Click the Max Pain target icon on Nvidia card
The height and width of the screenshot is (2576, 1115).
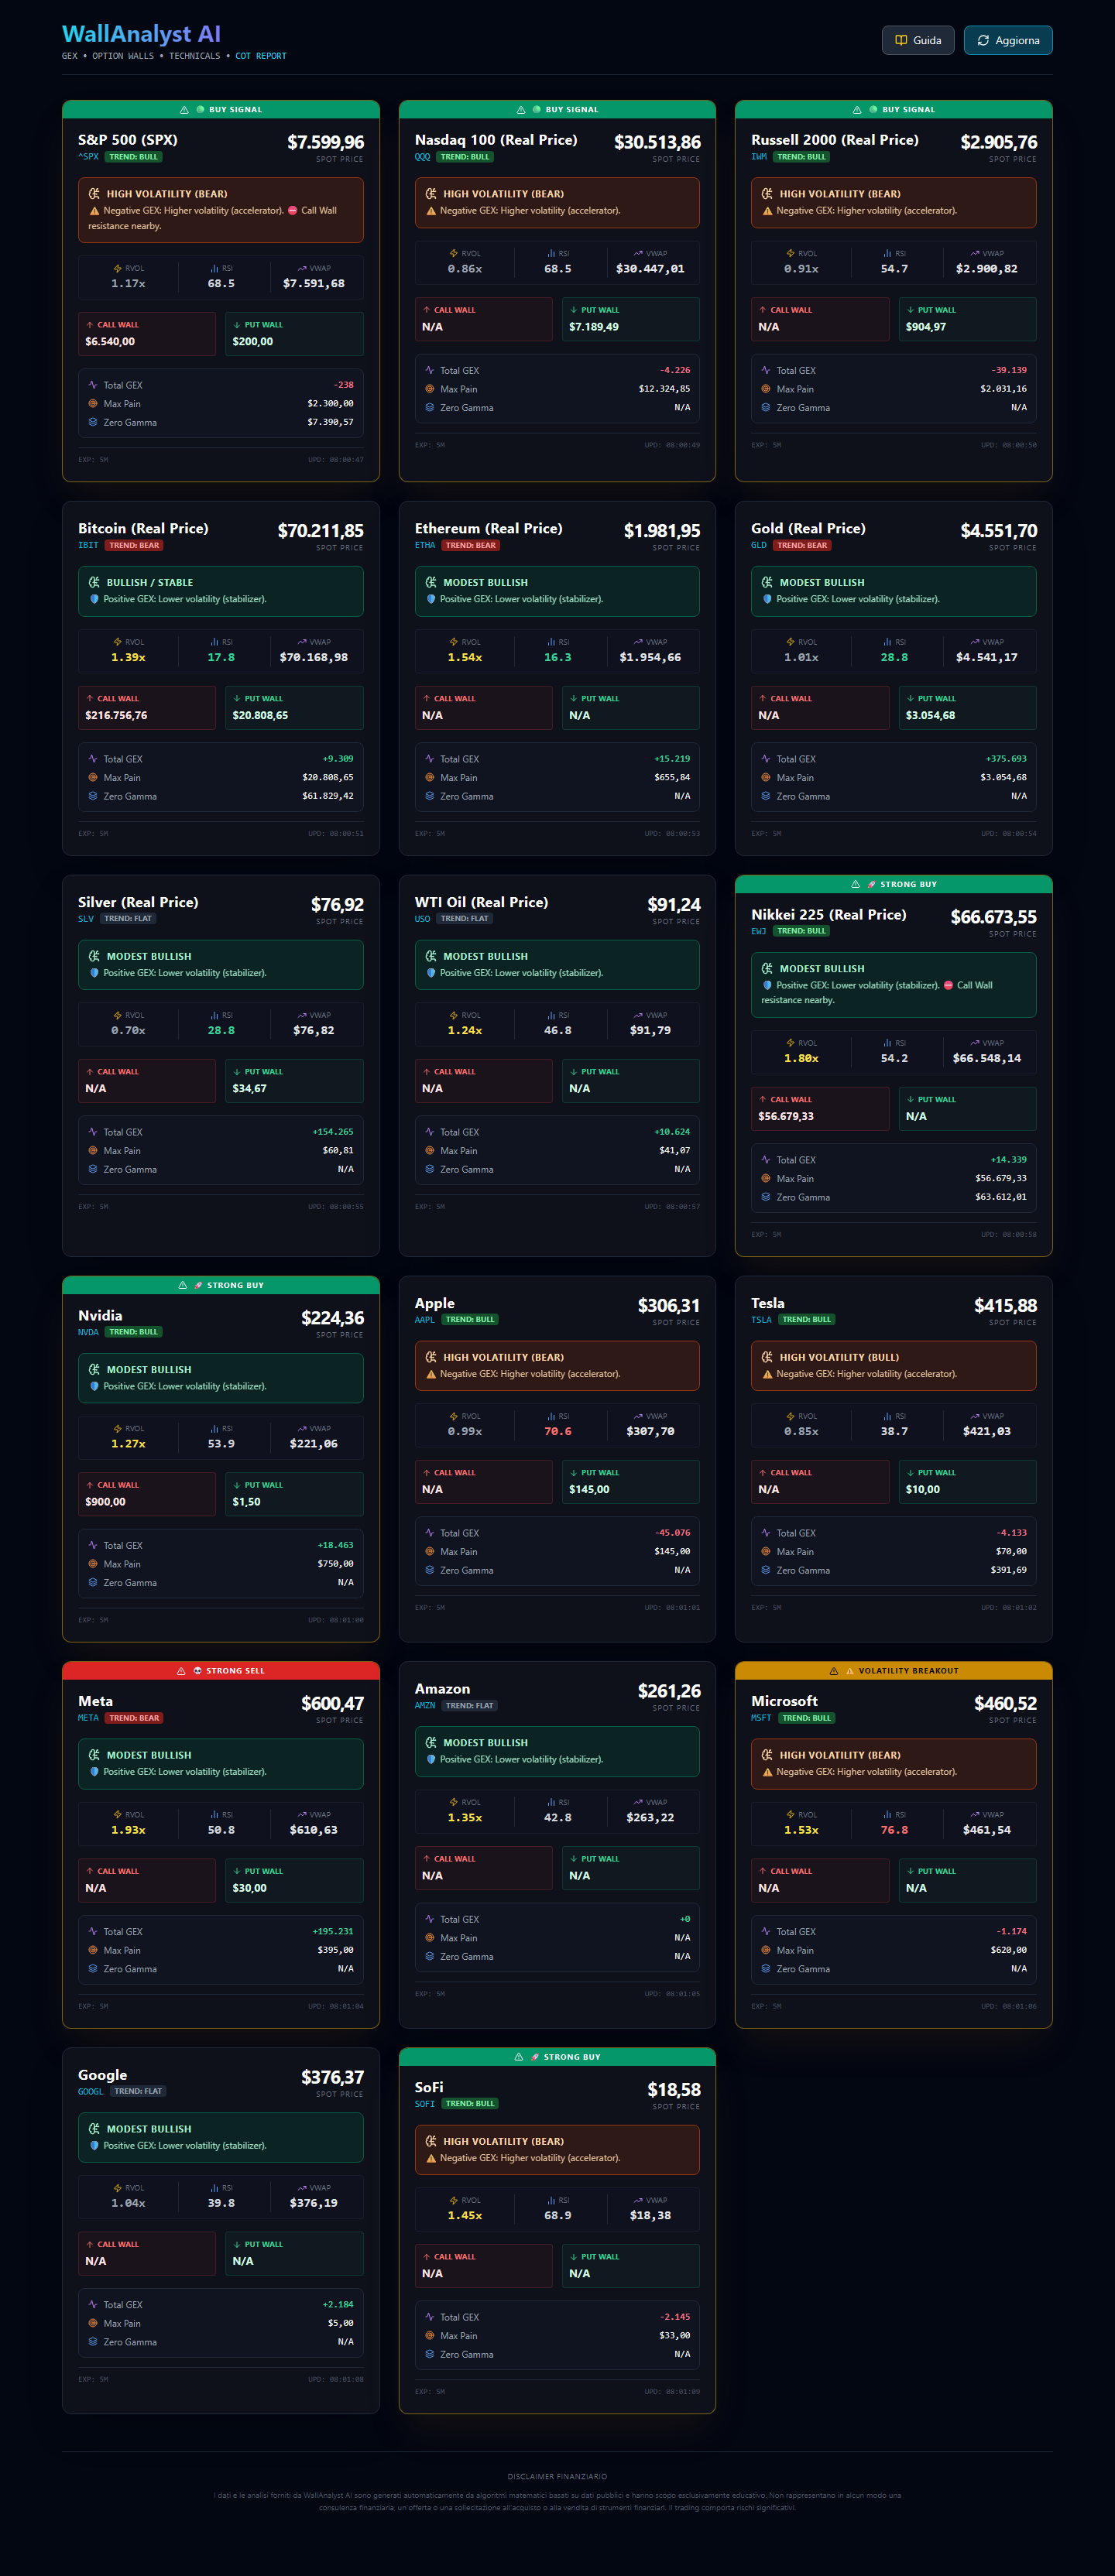tap(93, 1564)
